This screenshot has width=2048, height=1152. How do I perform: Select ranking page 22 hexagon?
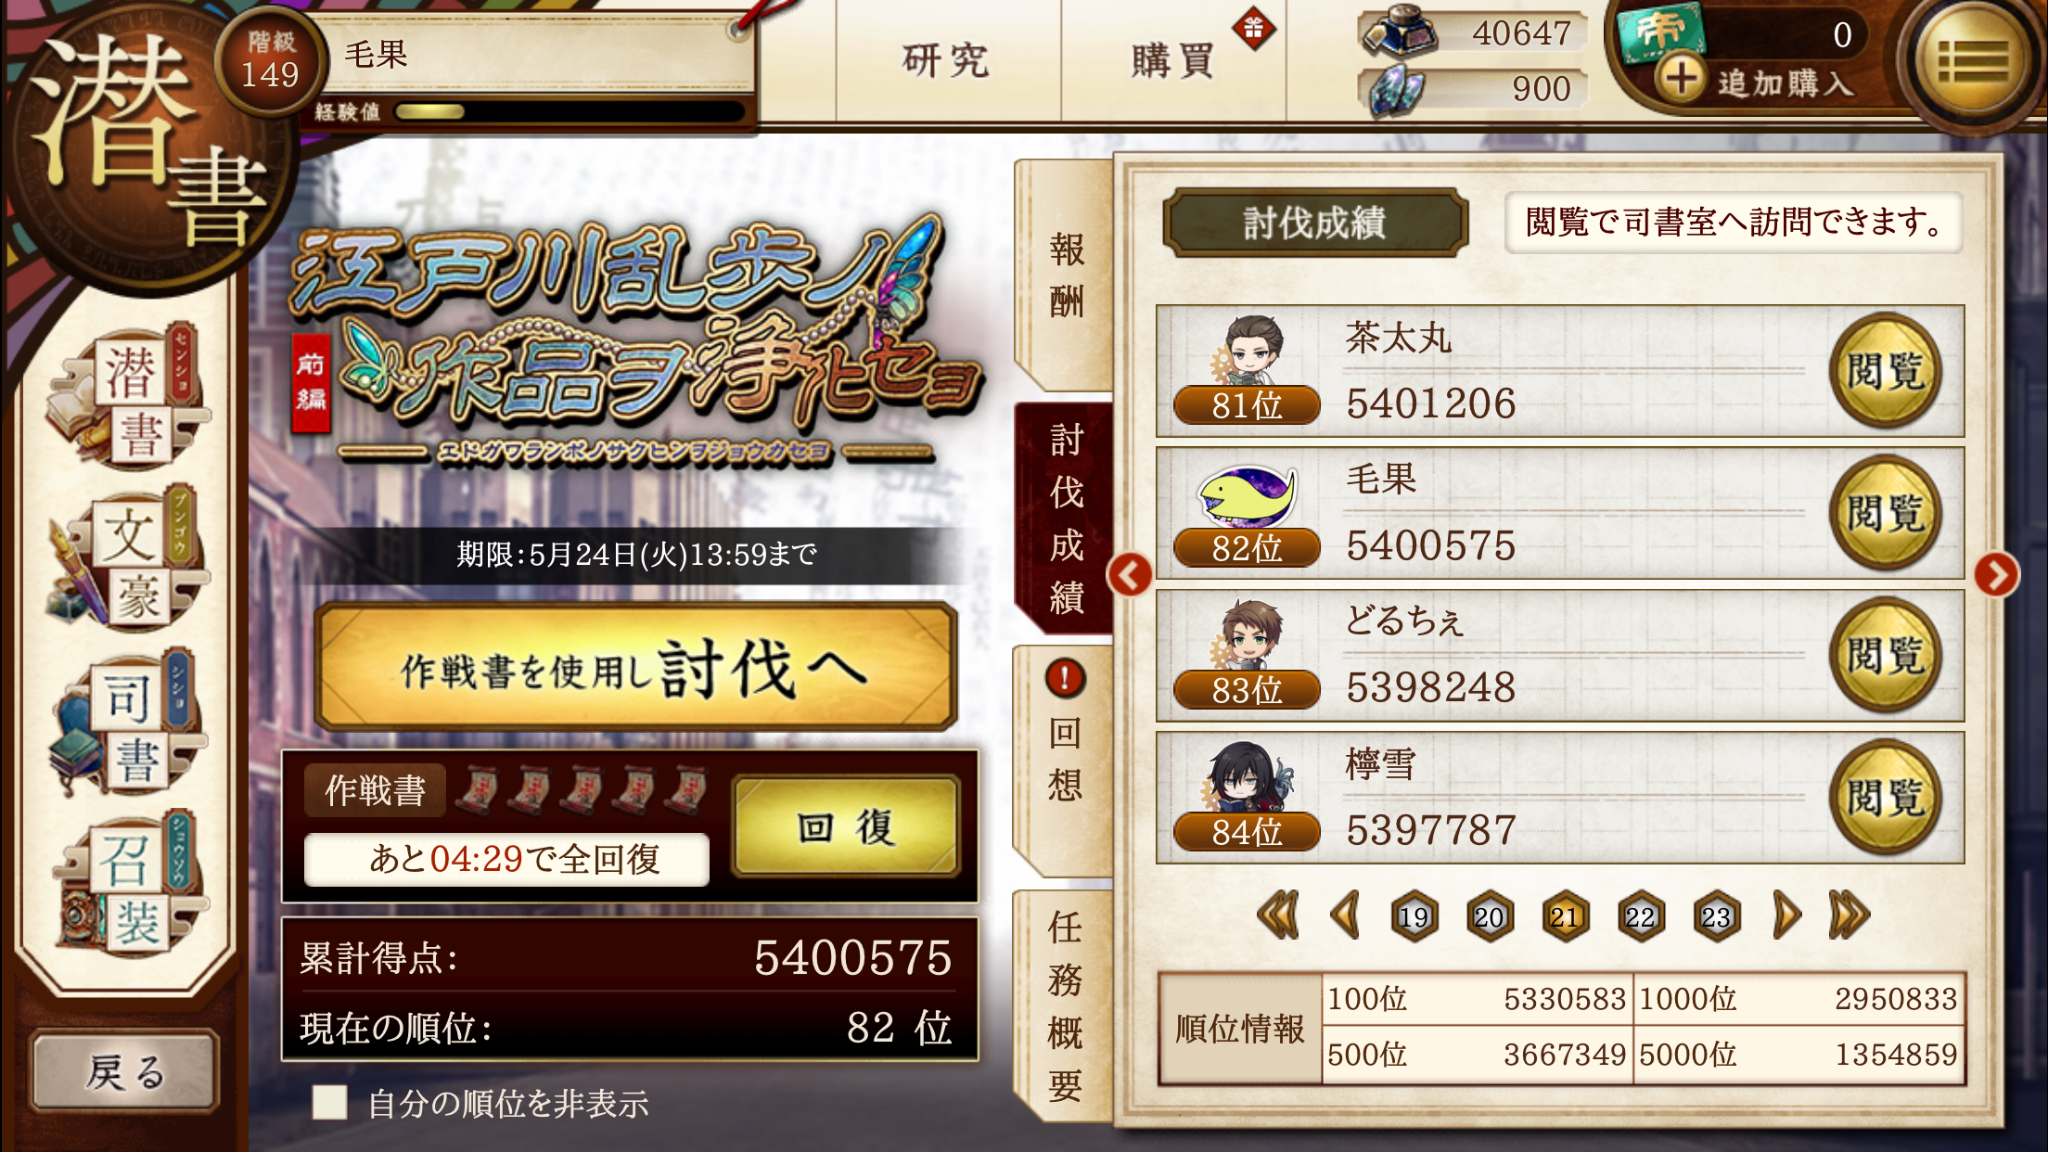pyautogui.click(x=1640, y=916)
